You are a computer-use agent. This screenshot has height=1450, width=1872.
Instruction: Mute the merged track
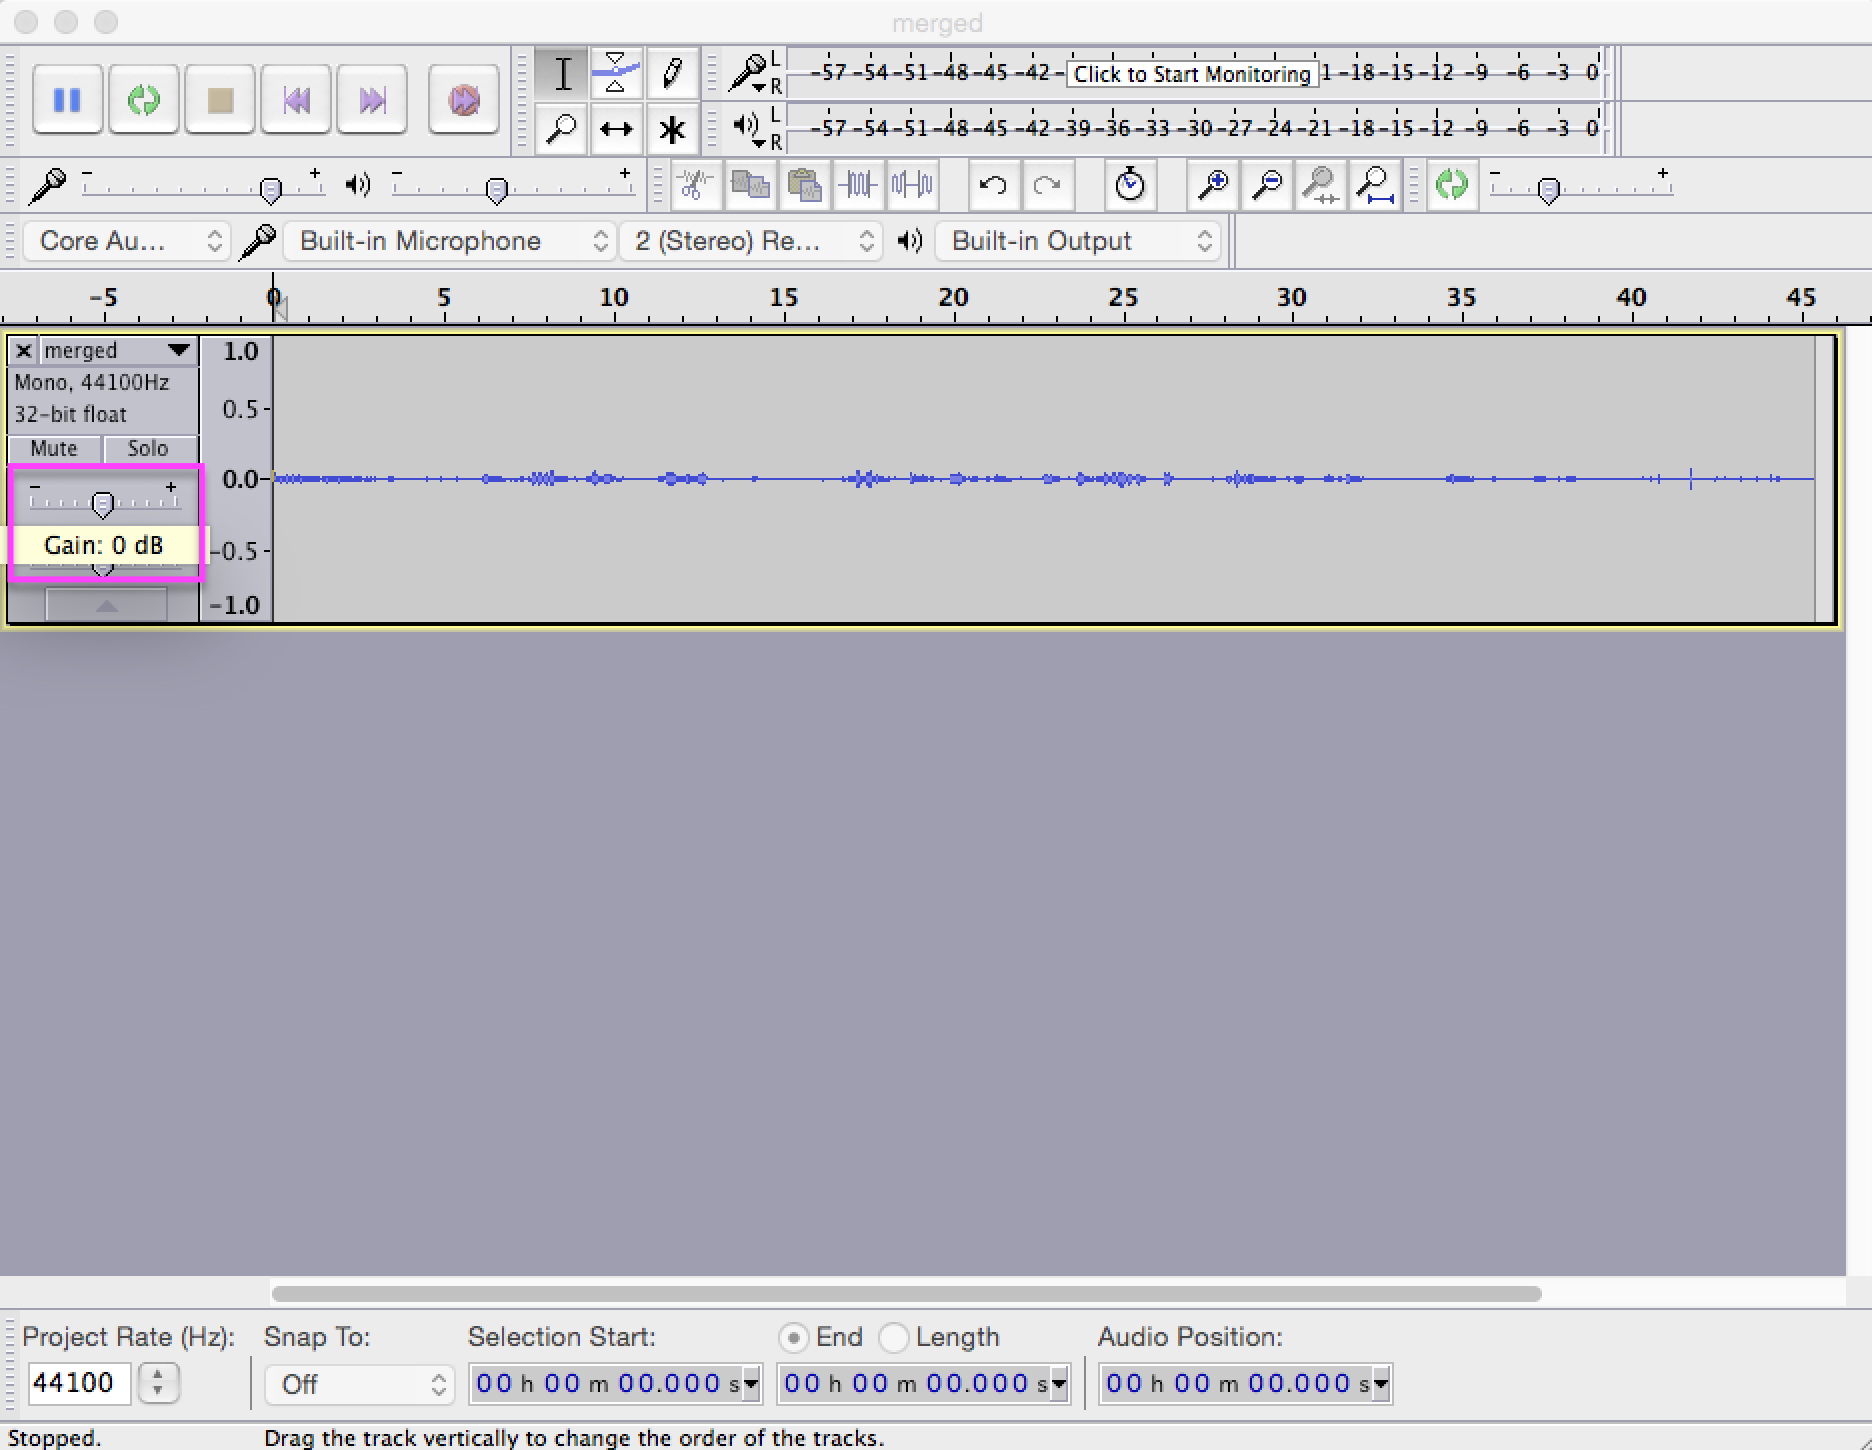pos(54,448)
